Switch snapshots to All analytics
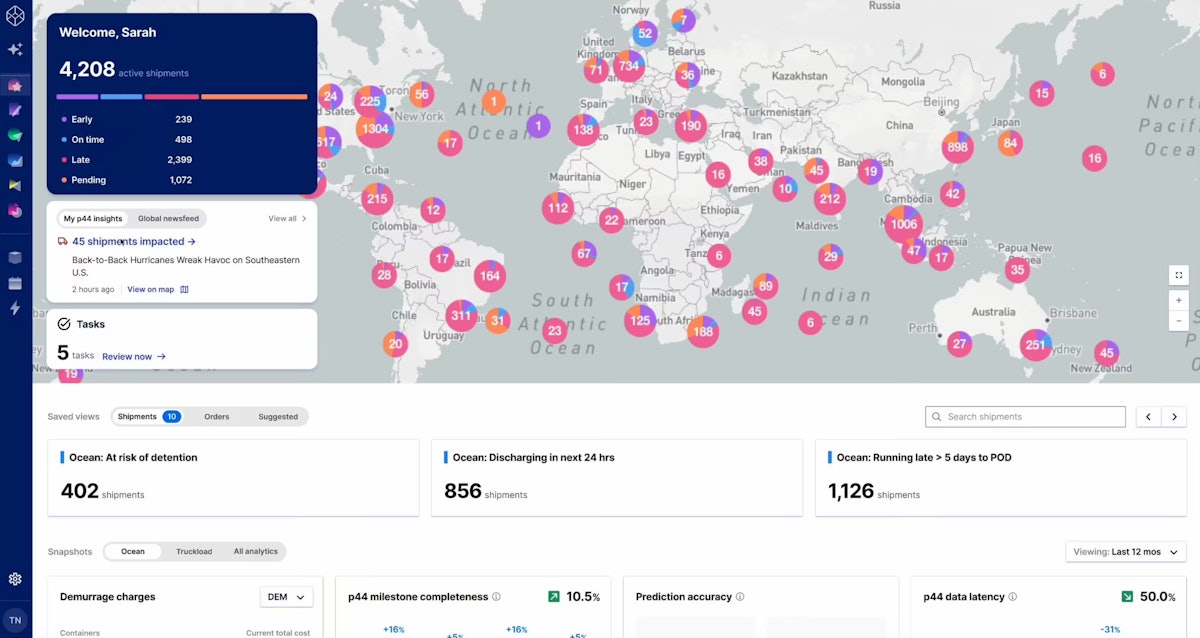Viewport: 1200px width, 638px height. coord(258,551)
